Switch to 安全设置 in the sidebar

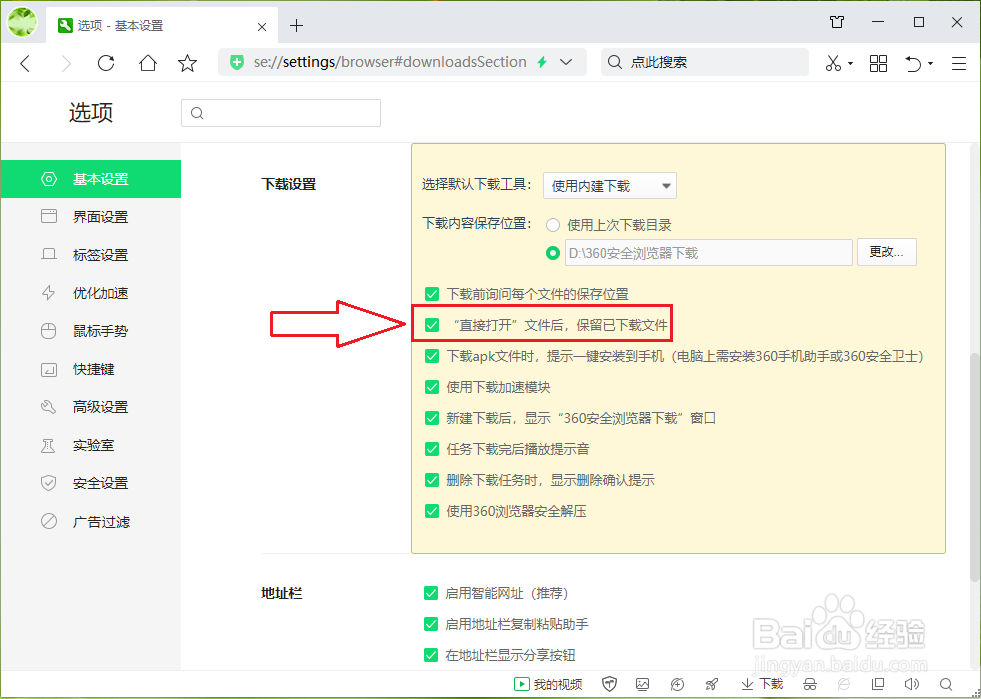pyautogui.click(x=101, y=483)
